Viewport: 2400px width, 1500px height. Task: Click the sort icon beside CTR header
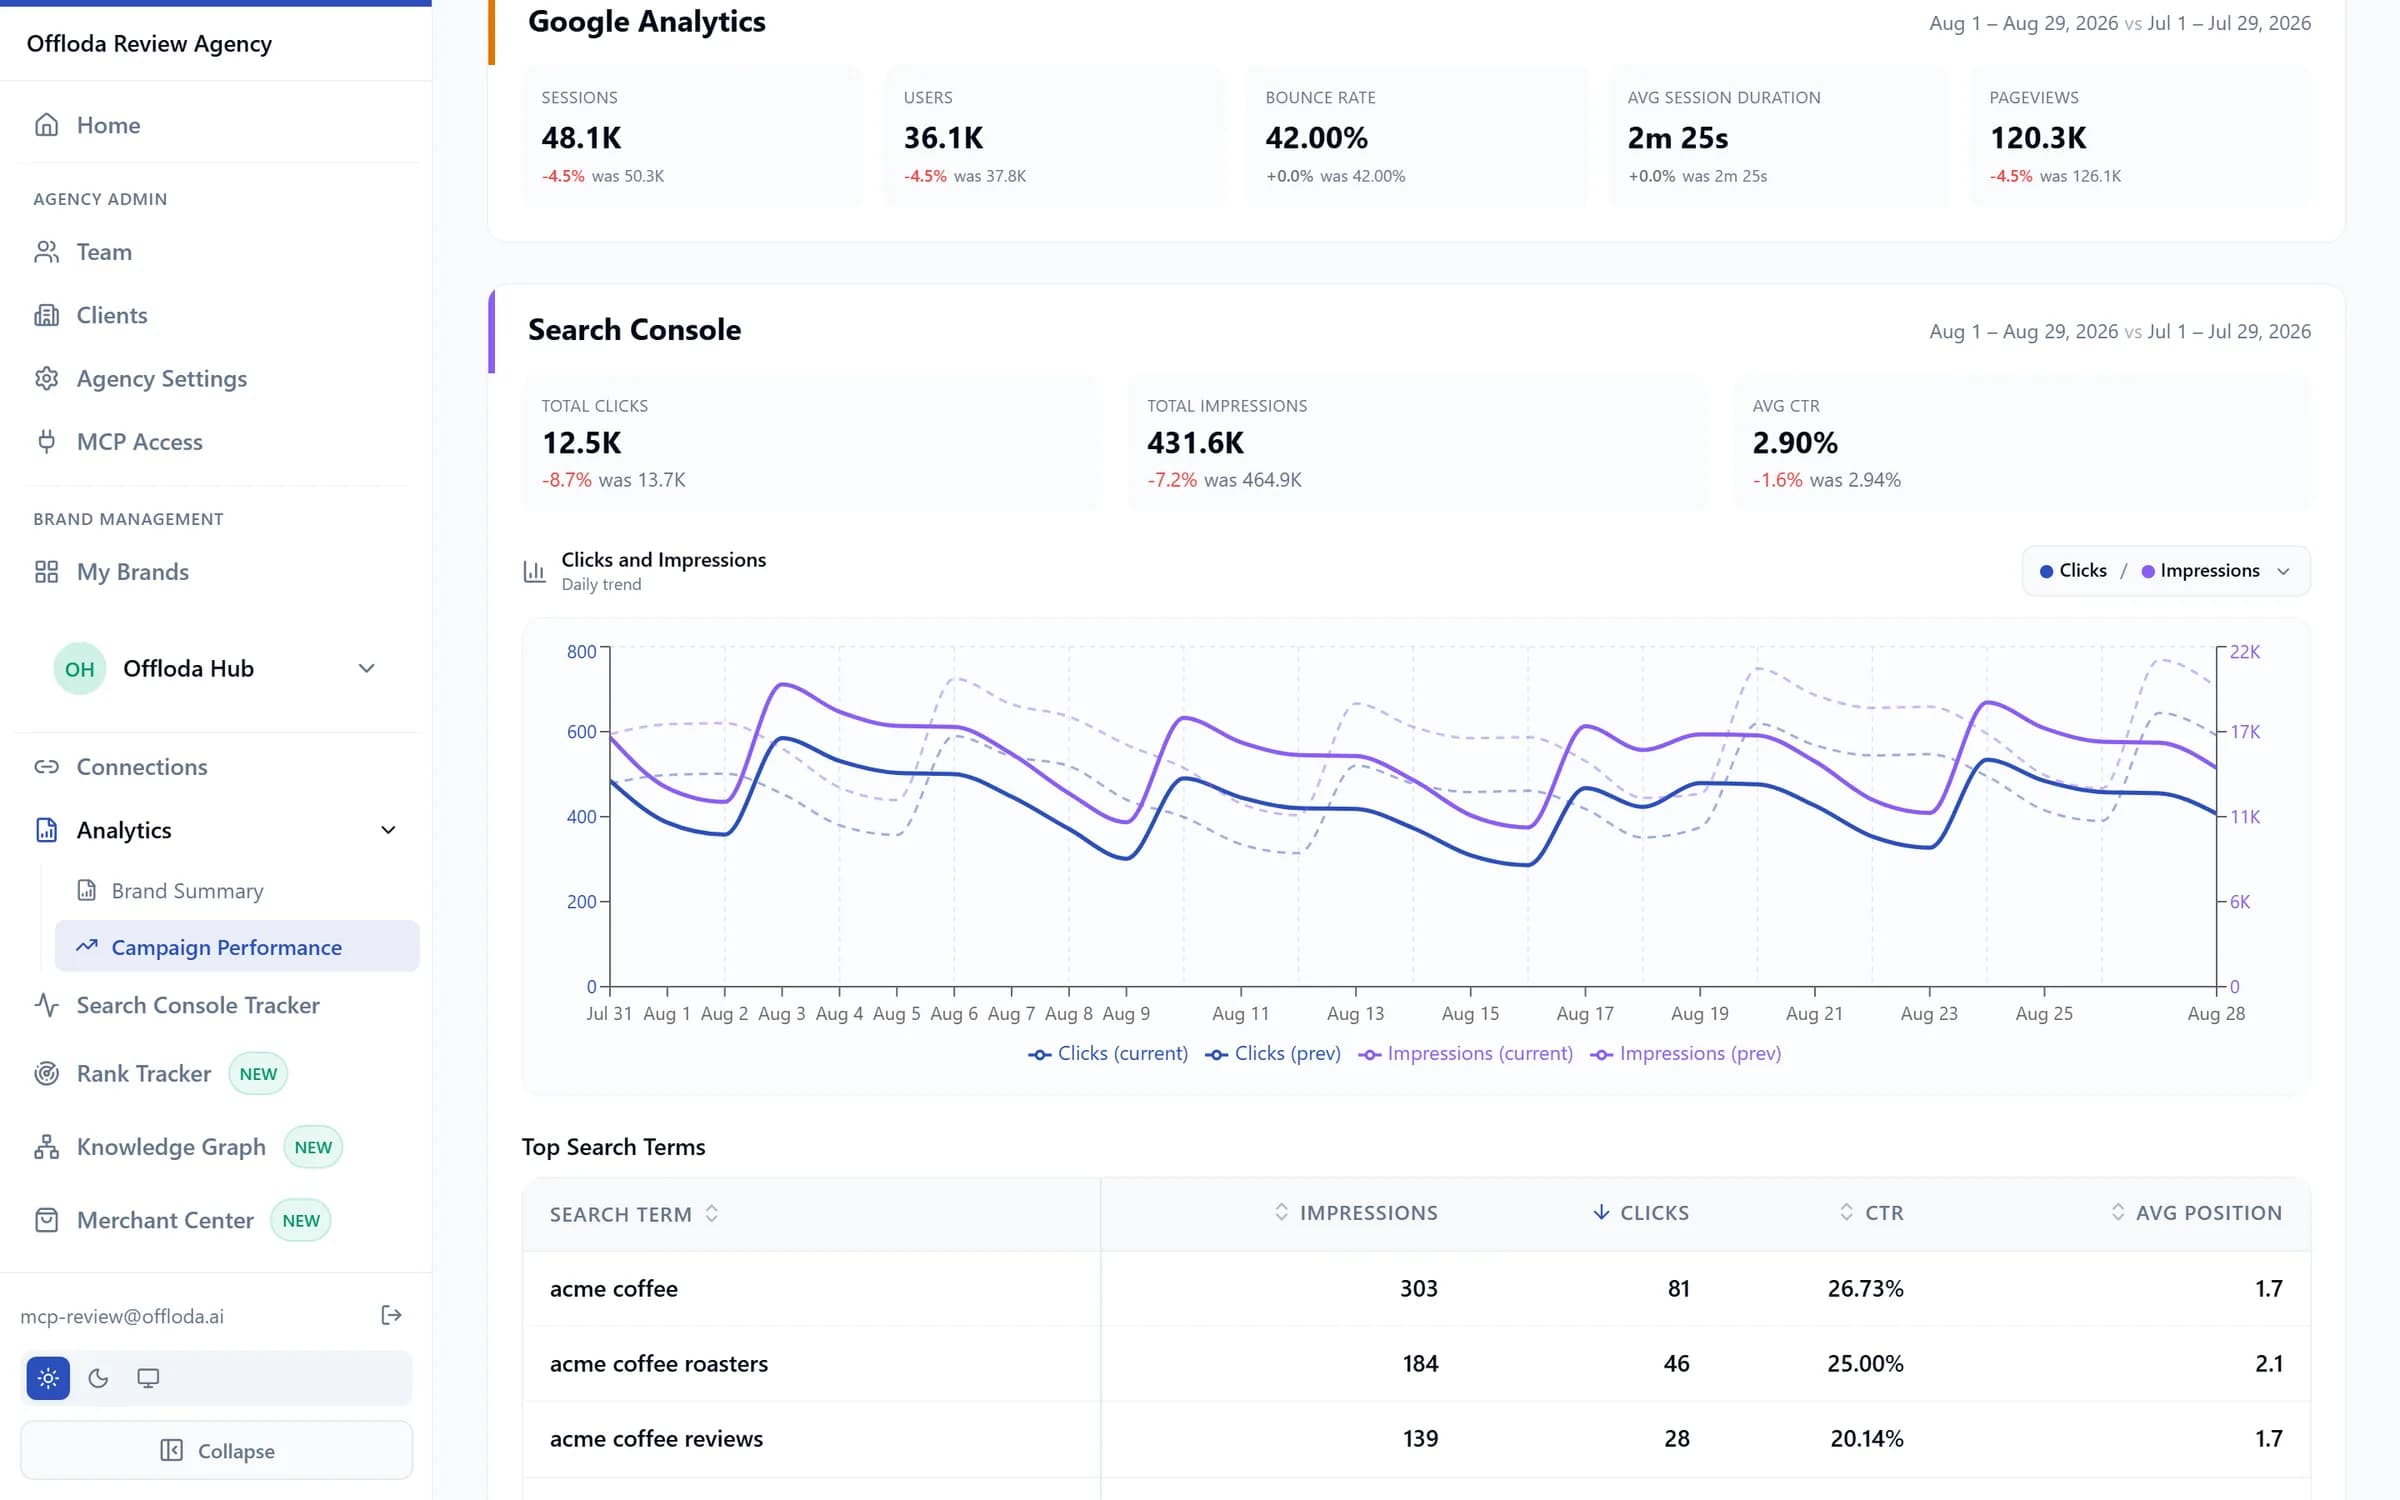pos(1846,1212)
